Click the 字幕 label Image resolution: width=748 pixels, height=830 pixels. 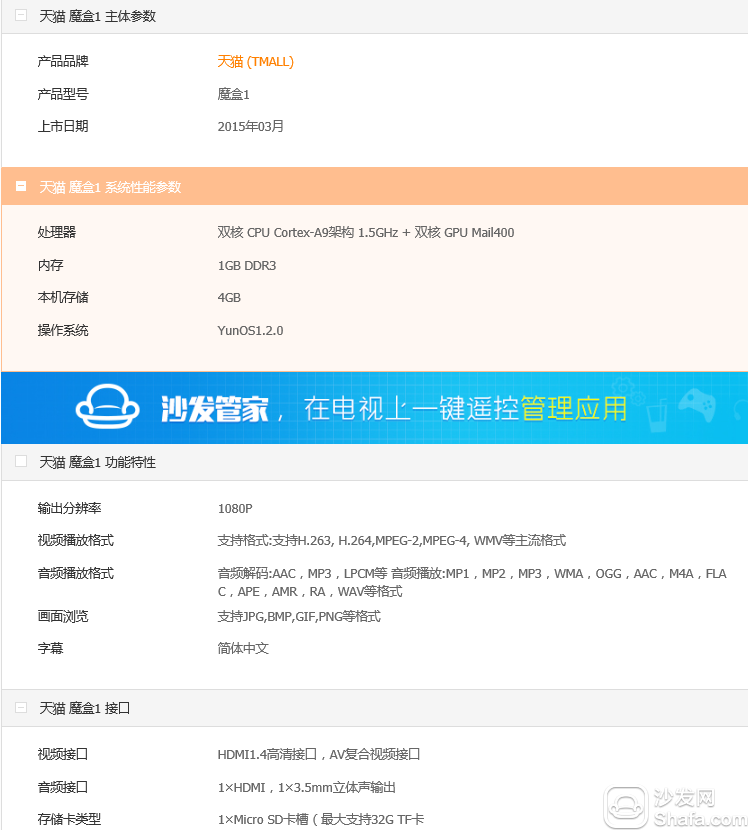pos(50,648)
